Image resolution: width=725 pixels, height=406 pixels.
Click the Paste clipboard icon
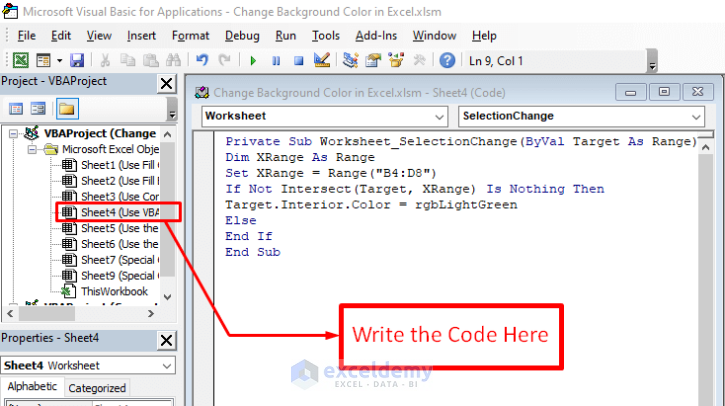[150, 61]
